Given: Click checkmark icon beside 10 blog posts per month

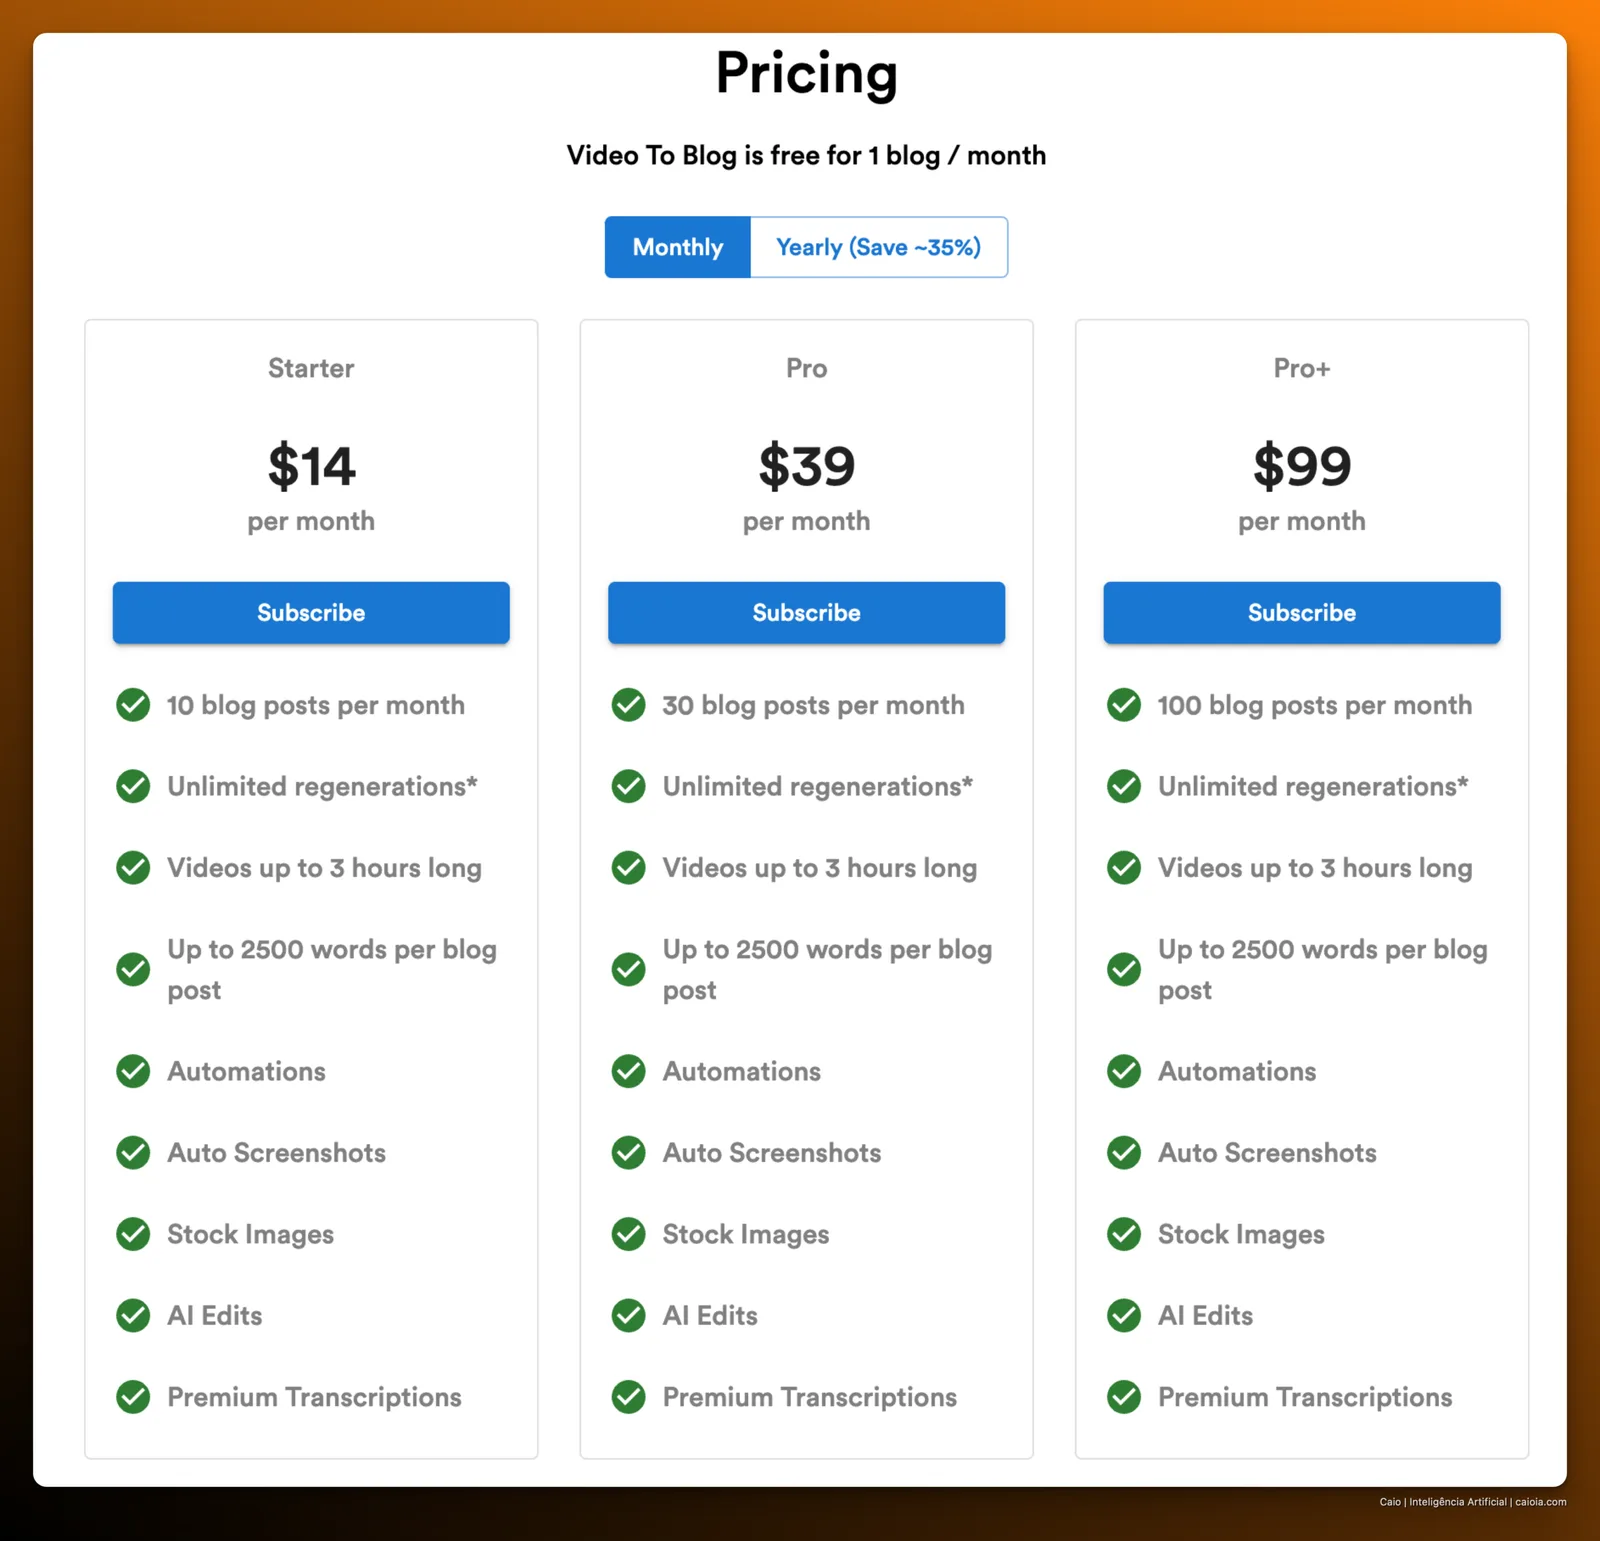Looking at the screenshot, I should pos(133,705).
